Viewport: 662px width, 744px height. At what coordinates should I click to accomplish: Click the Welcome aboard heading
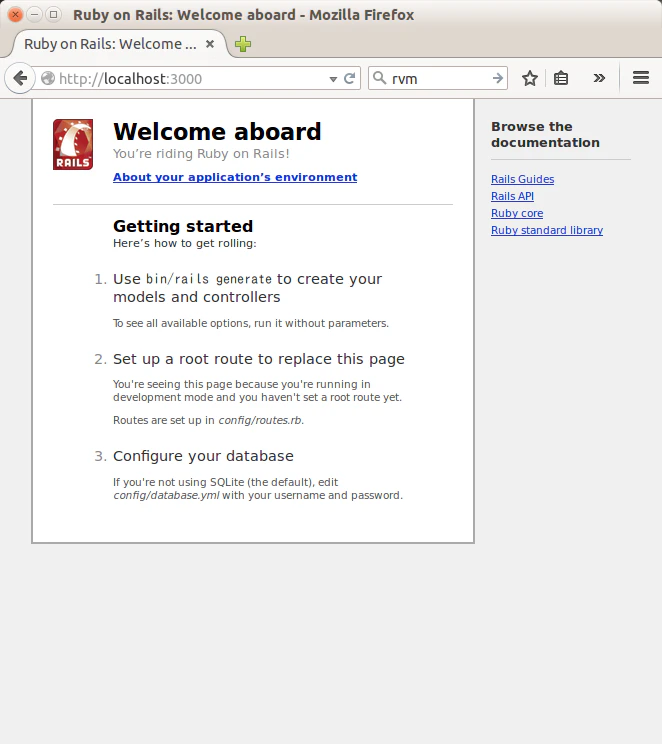pyautogui.click(x=217, y=131)
